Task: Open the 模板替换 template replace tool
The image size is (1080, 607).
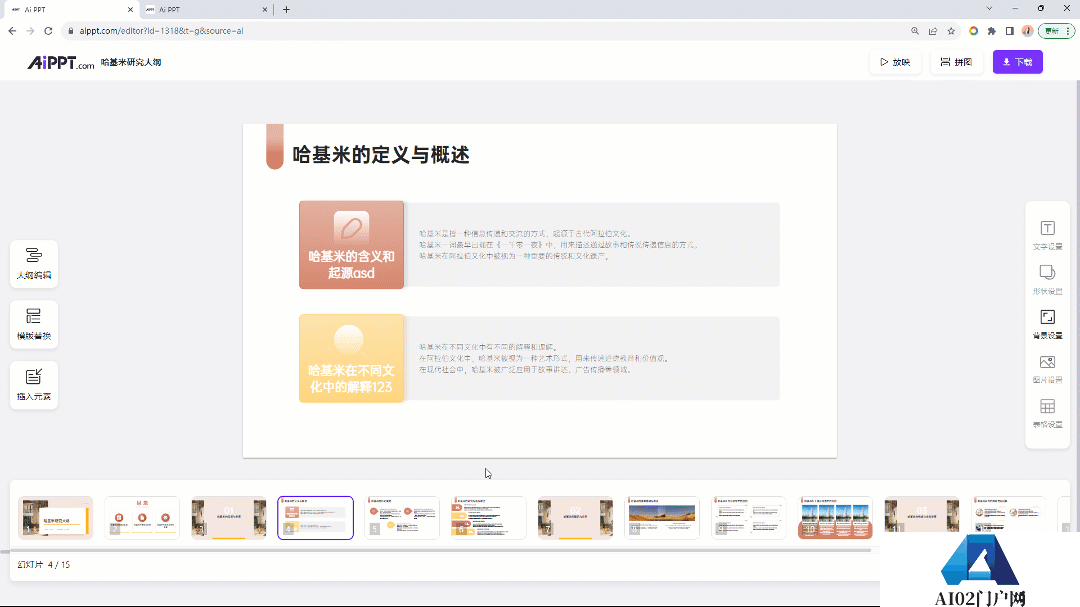Action: pyautogui.click(x=34, y=324)
